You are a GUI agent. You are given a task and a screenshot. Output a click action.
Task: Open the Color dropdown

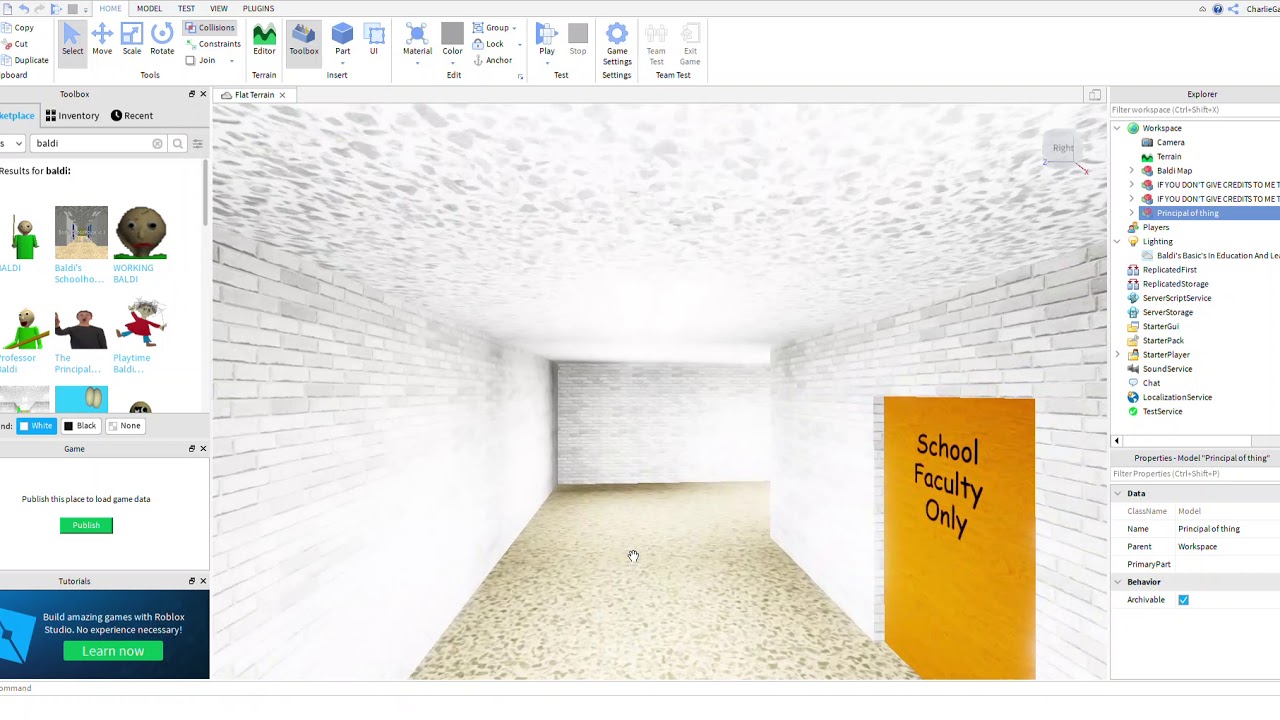[452, 63]
